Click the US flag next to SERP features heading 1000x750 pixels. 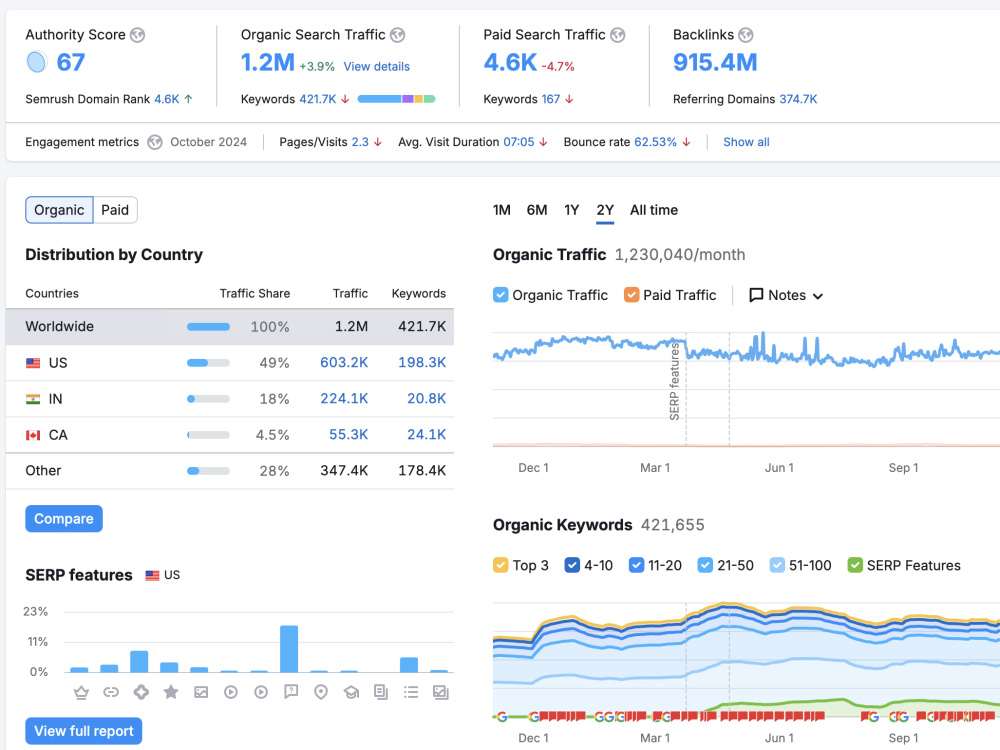(x=152, y=575)
